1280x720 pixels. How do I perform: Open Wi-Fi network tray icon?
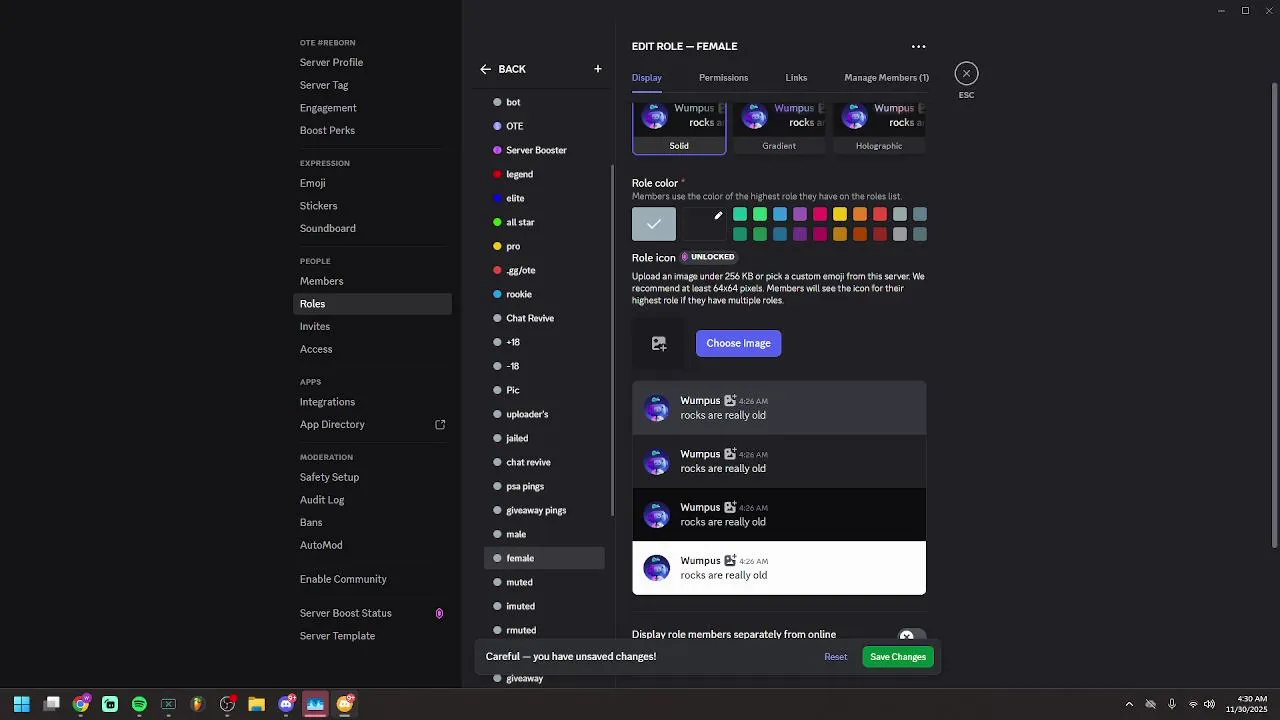(x=1192, y=704)
